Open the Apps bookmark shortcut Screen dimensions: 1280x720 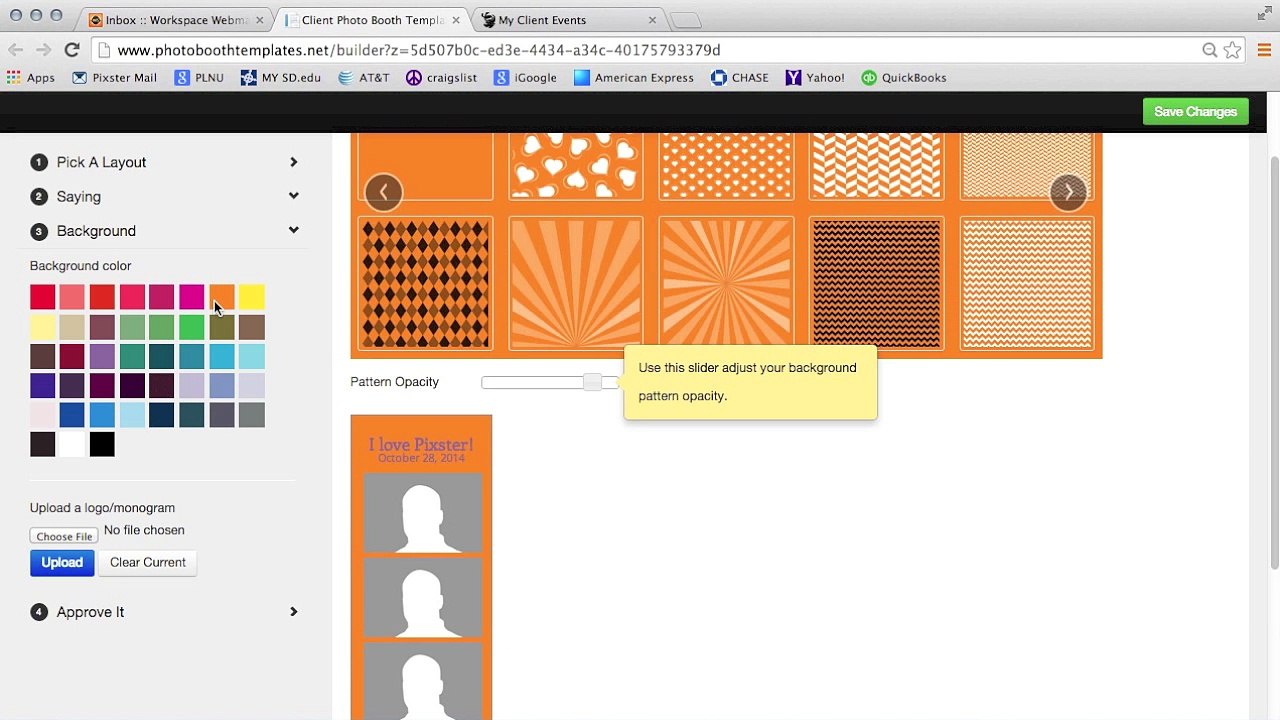pos(31,78)
